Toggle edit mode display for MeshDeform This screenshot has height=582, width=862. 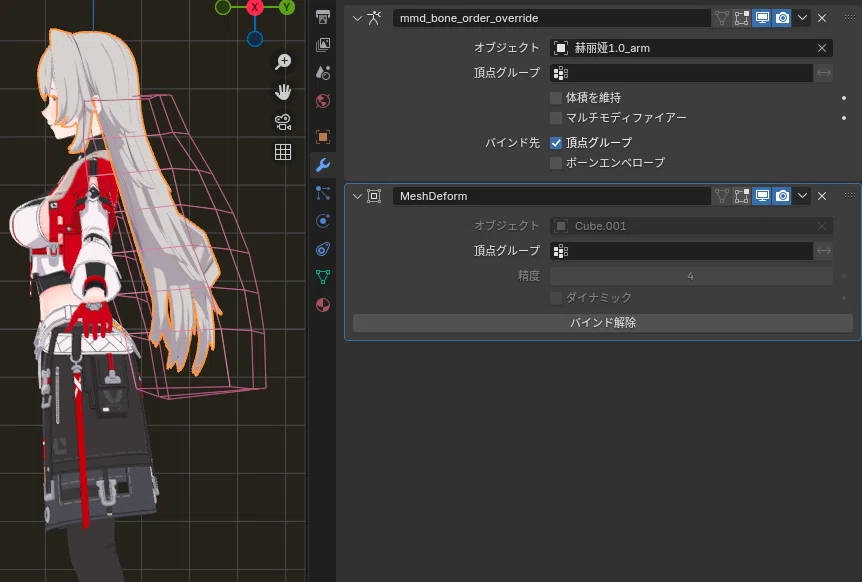[x=742, y=196]
